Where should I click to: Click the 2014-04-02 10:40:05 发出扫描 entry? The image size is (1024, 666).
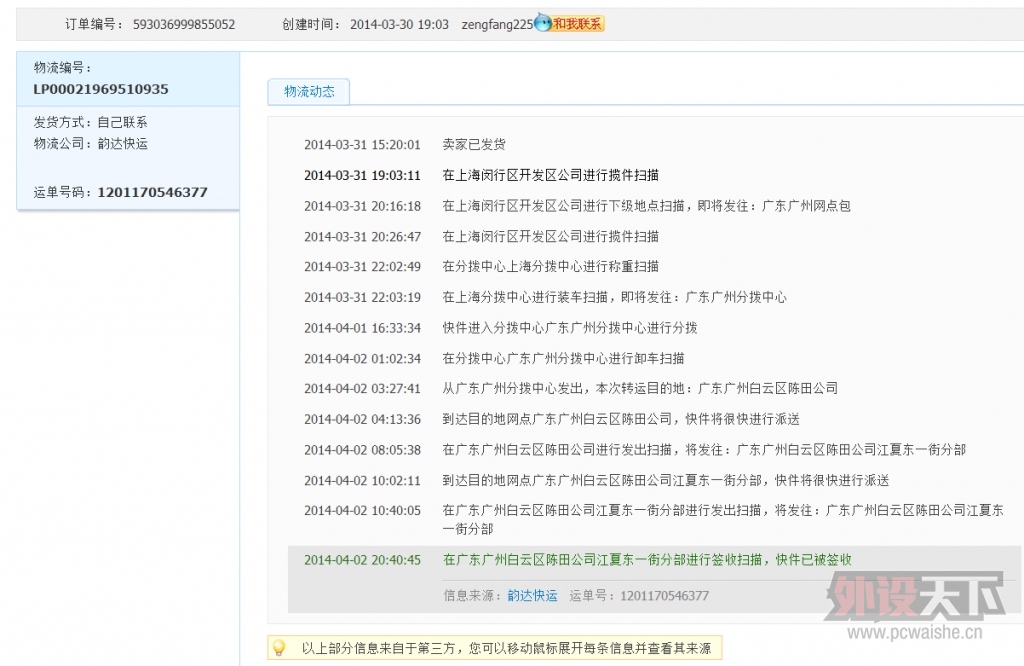coord(654,519)
